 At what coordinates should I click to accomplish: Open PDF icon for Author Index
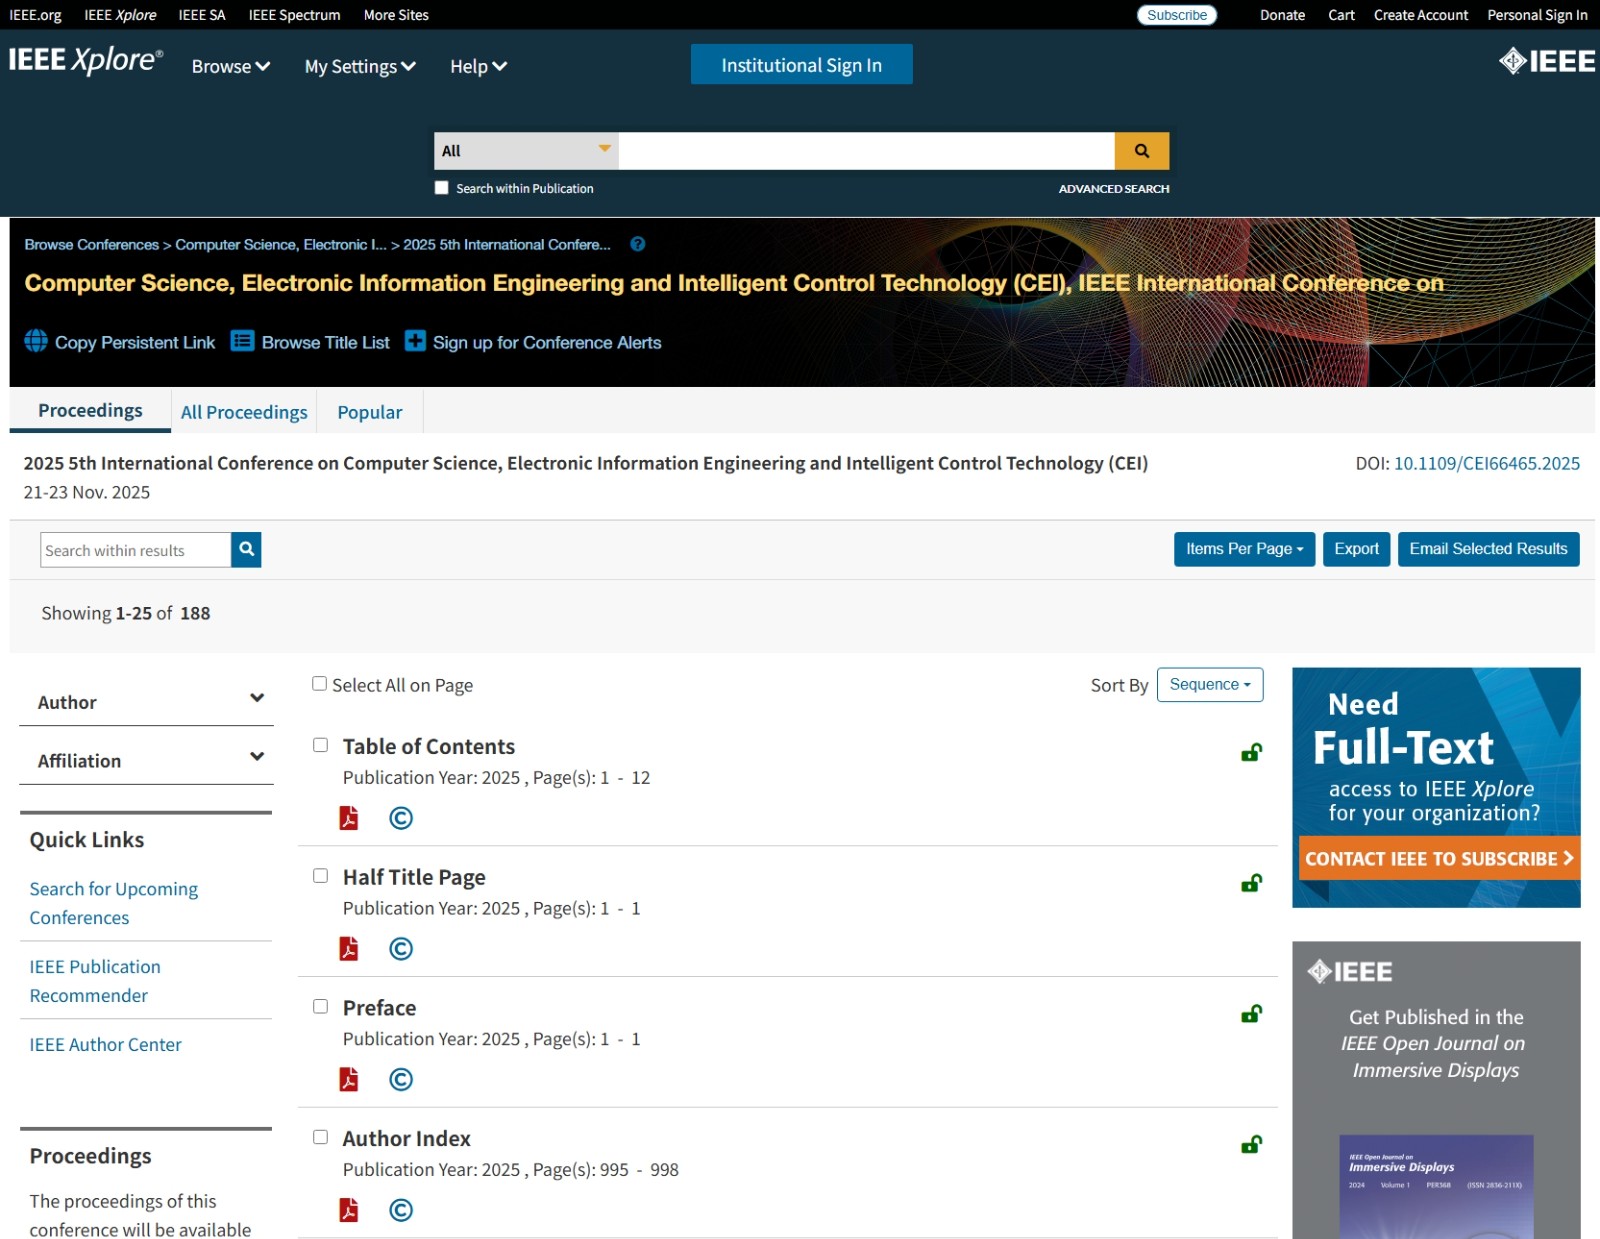(x=348, y=1210)
